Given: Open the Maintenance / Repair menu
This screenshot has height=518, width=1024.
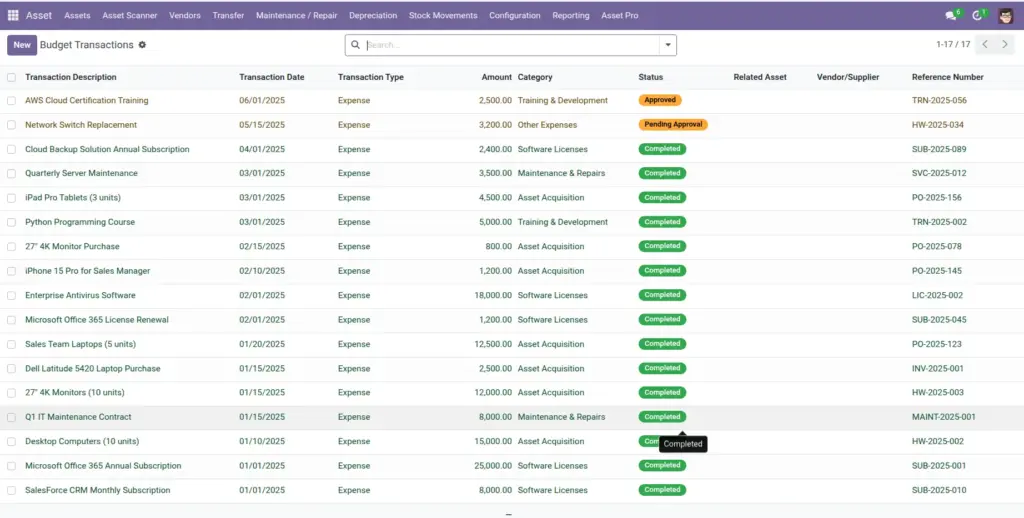Looking at the screenshot, I should point(296,15).
